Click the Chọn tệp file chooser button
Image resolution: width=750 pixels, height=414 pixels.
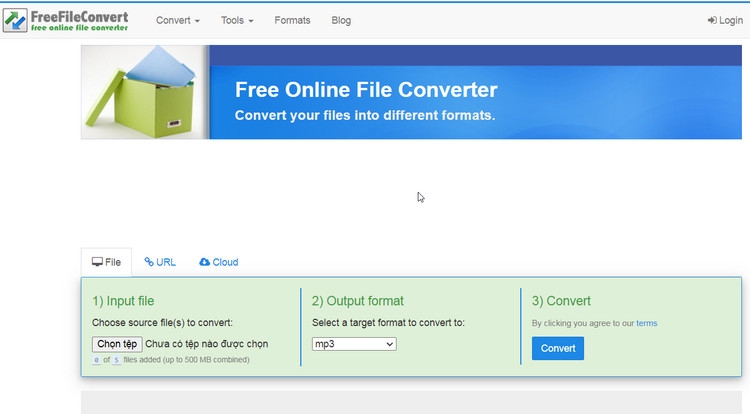coord(117,344)
